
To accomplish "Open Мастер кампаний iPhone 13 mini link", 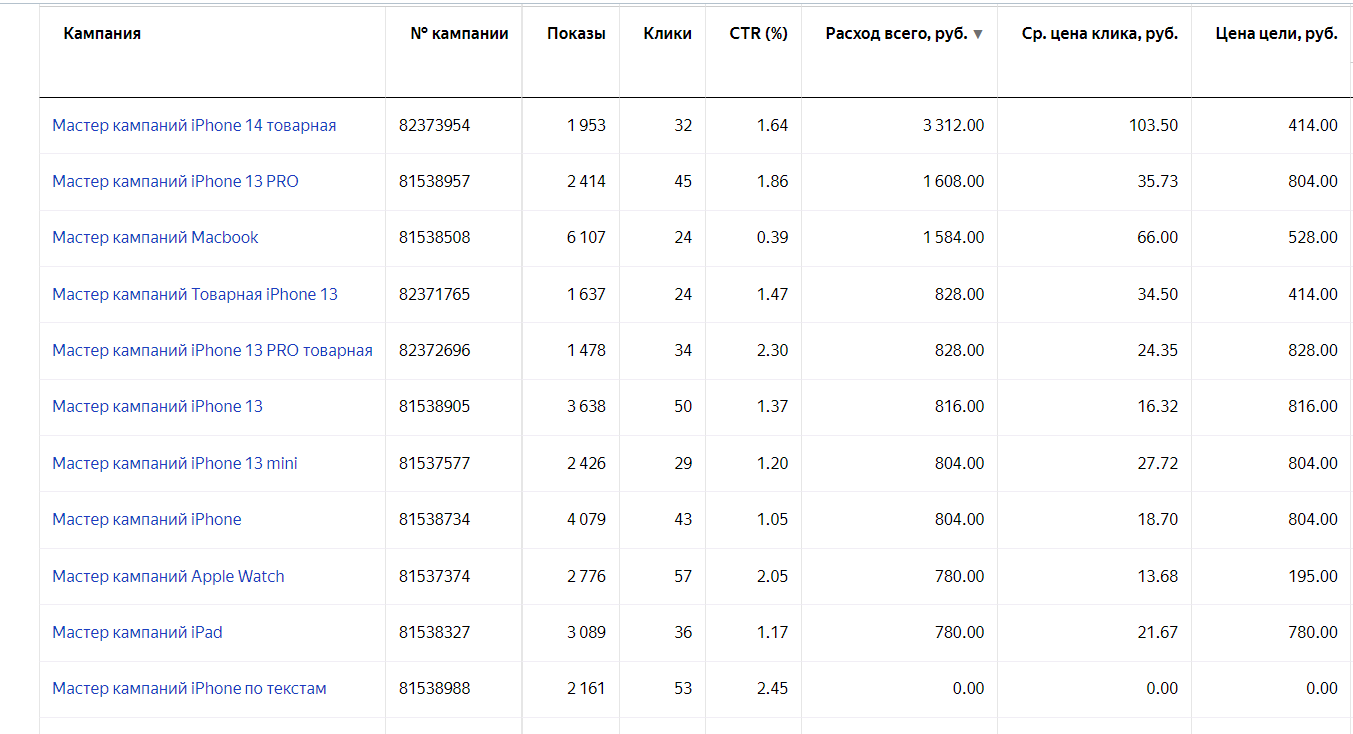I will coord(175,463).
